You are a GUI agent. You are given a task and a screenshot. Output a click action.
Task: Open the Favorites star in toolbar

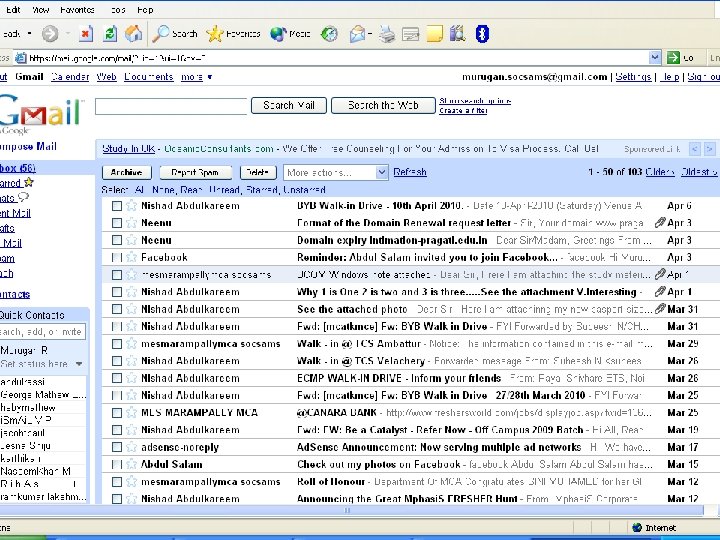pyautogui.click(x=233, y=34)
